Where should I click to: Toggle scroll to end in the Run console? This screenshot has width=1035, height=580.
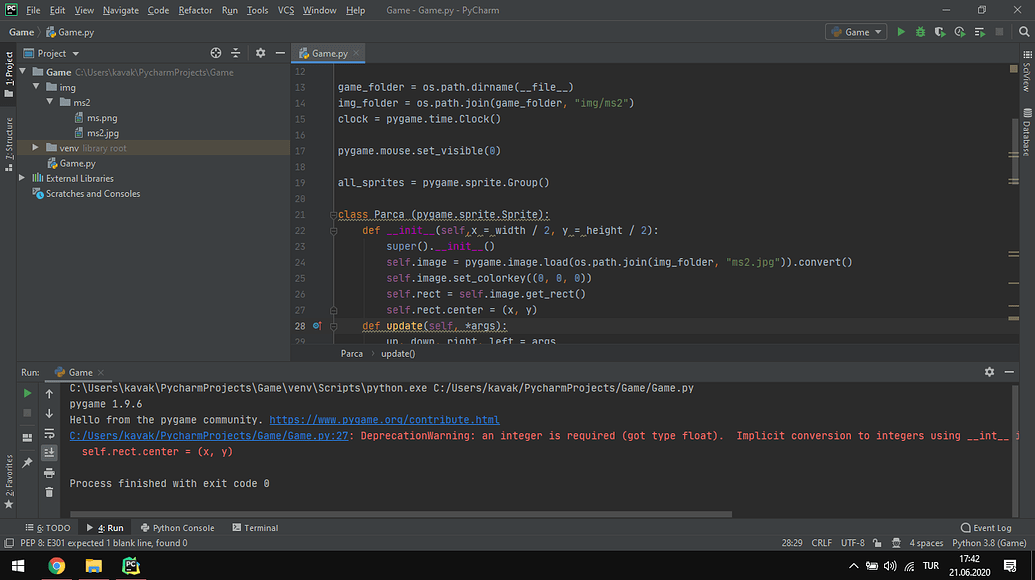click(x=50, y=453)
